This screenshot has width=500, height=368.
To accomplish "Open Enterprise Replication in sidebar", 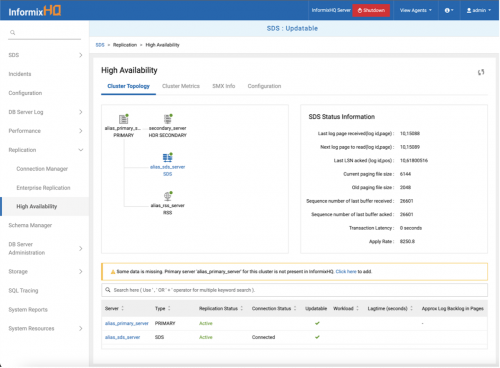I will coord(43,188).
